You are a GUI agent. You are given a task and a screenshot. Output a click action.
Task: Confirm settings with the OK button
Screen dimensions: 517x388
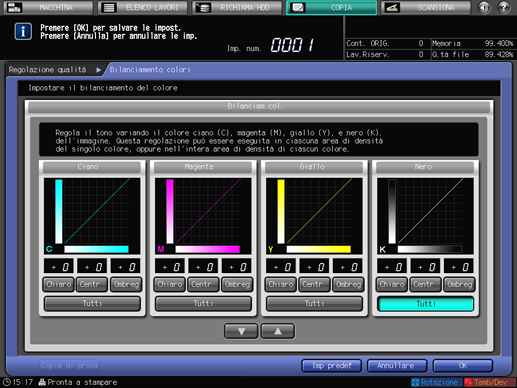tap(463, 366)
